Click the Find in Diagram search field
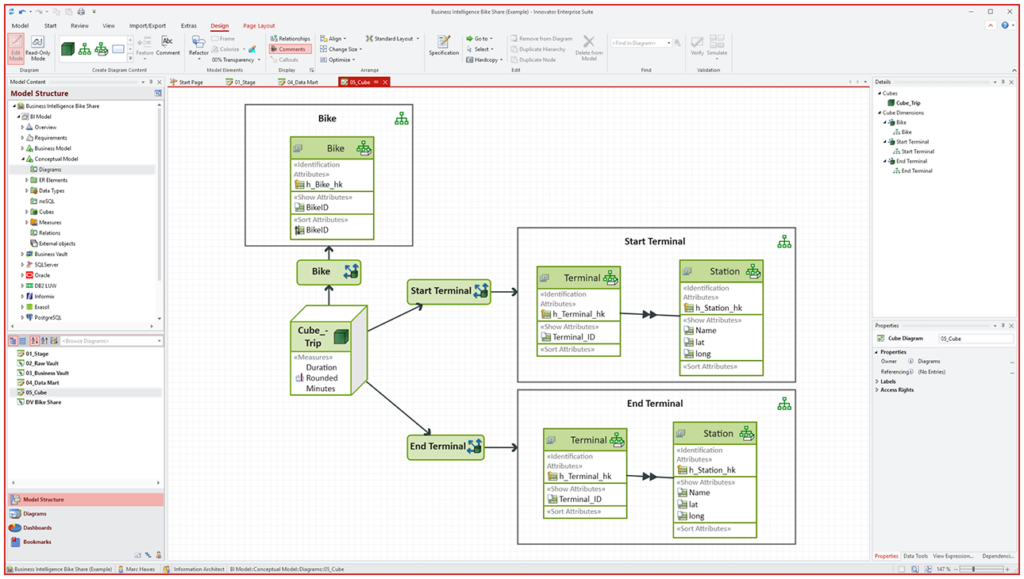The width and height of the screenshot is (1024, 579). coord(640,43)
